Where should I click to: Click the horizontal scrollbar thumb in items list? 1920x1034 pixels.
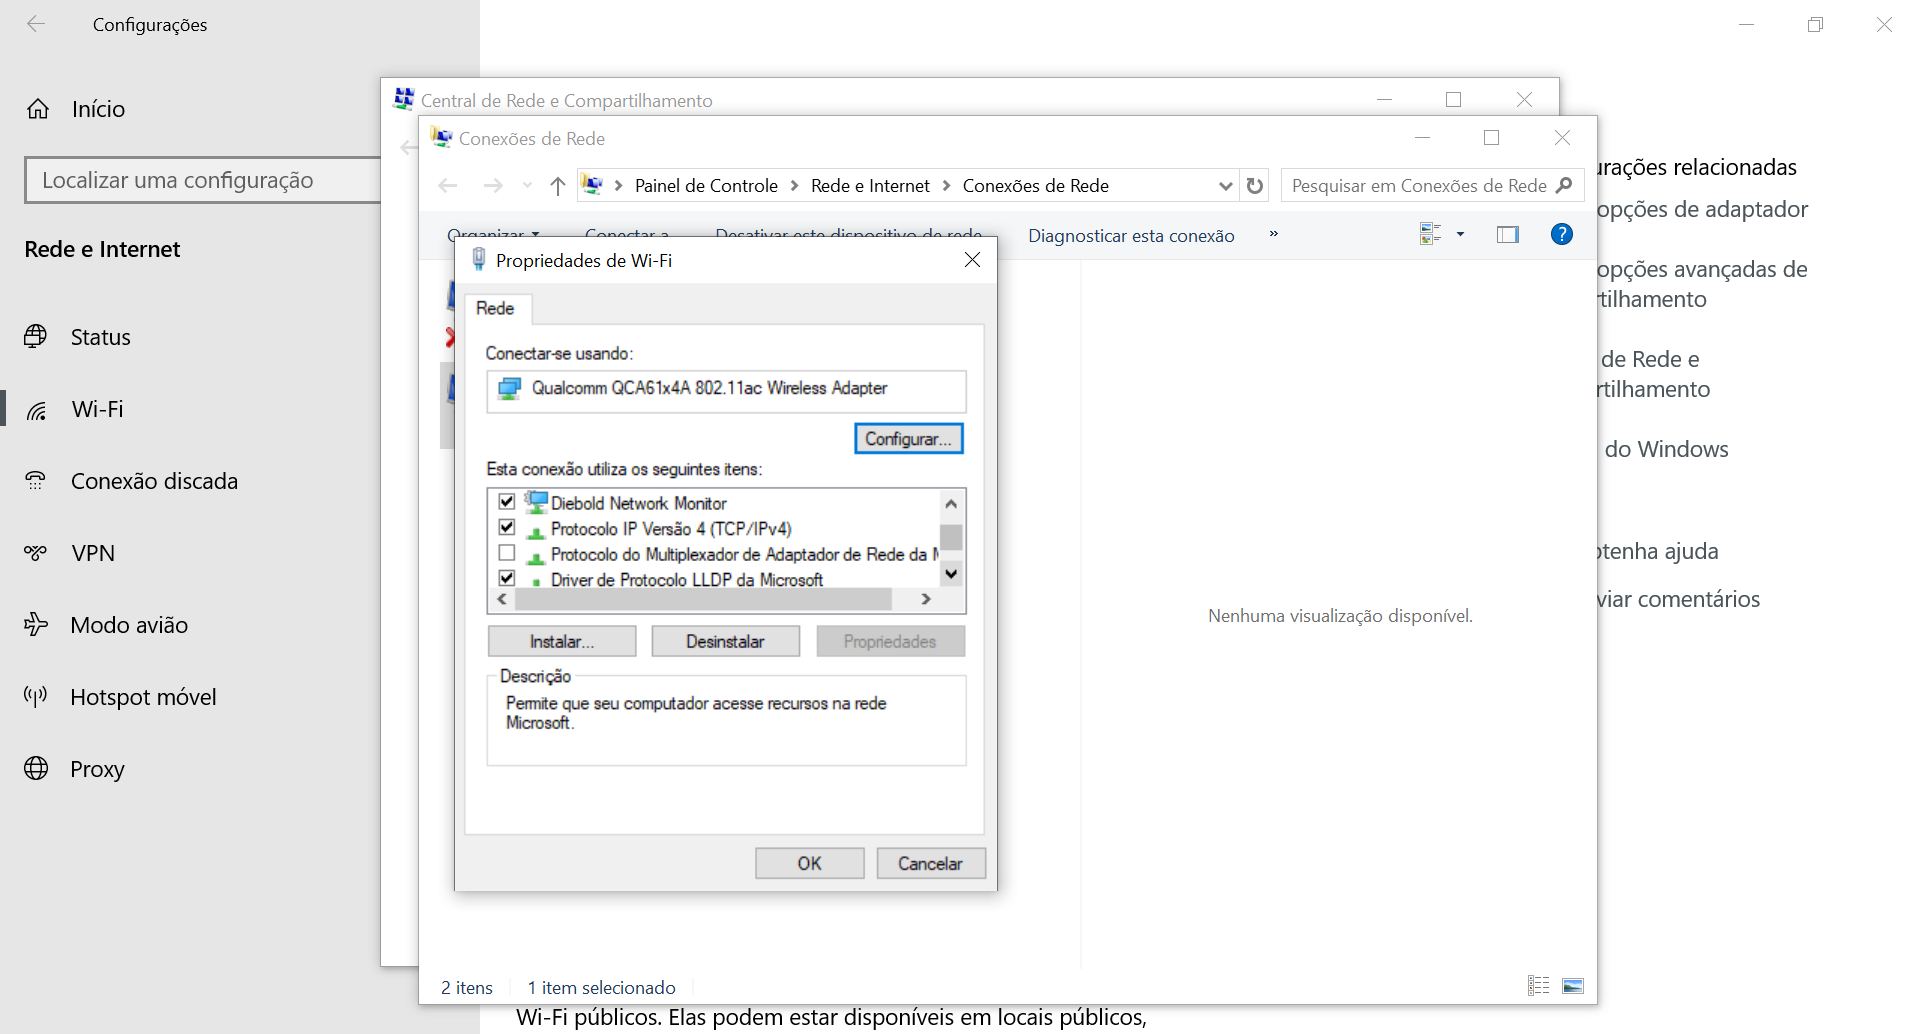click(703, 599)
